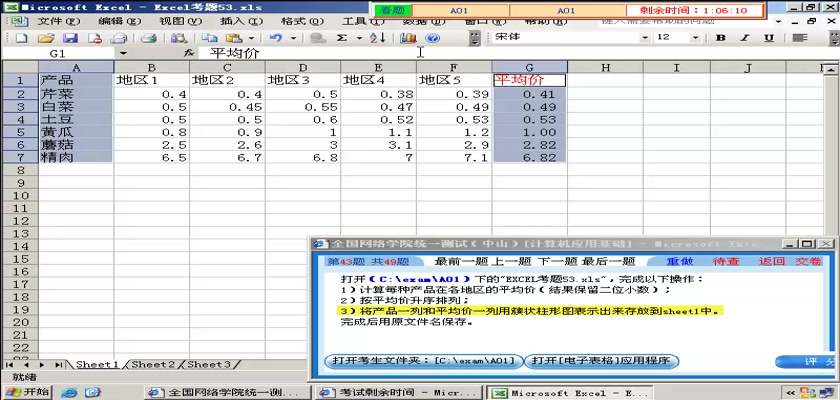The image size is (840, 400).
Task: Jump to 最前一题 (first question)
Action: coord(459,262)
